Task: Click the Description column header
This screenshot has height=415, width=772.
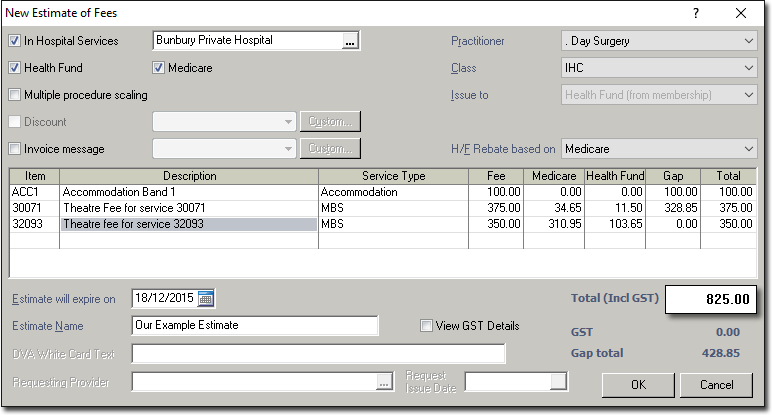Action: (189, 176)
